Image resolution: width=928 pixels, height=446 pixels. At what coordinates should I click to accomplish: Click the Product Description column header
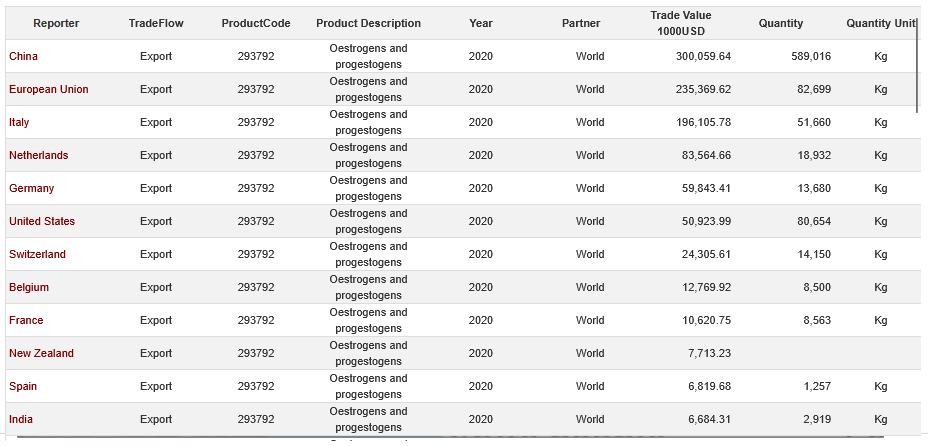368,23
